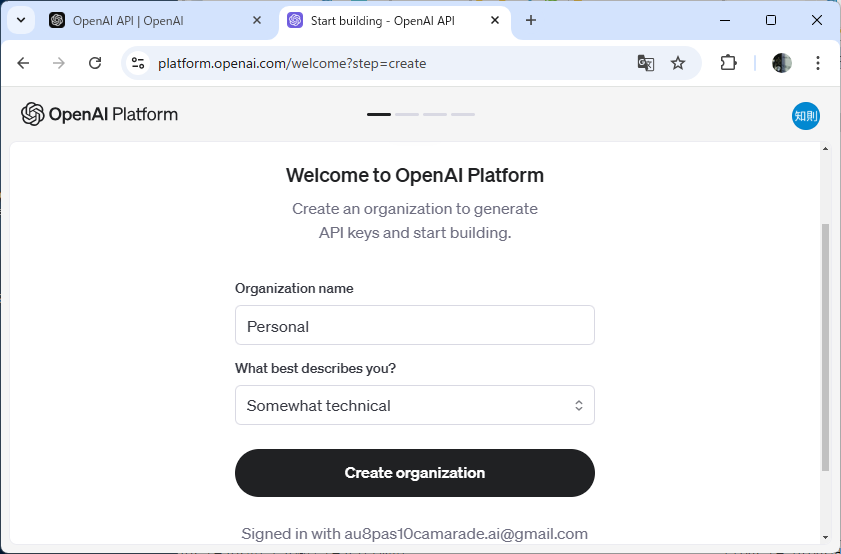
Task: Click the page vertical scrollbar down arrow
Action: click(x=825, y=538)
